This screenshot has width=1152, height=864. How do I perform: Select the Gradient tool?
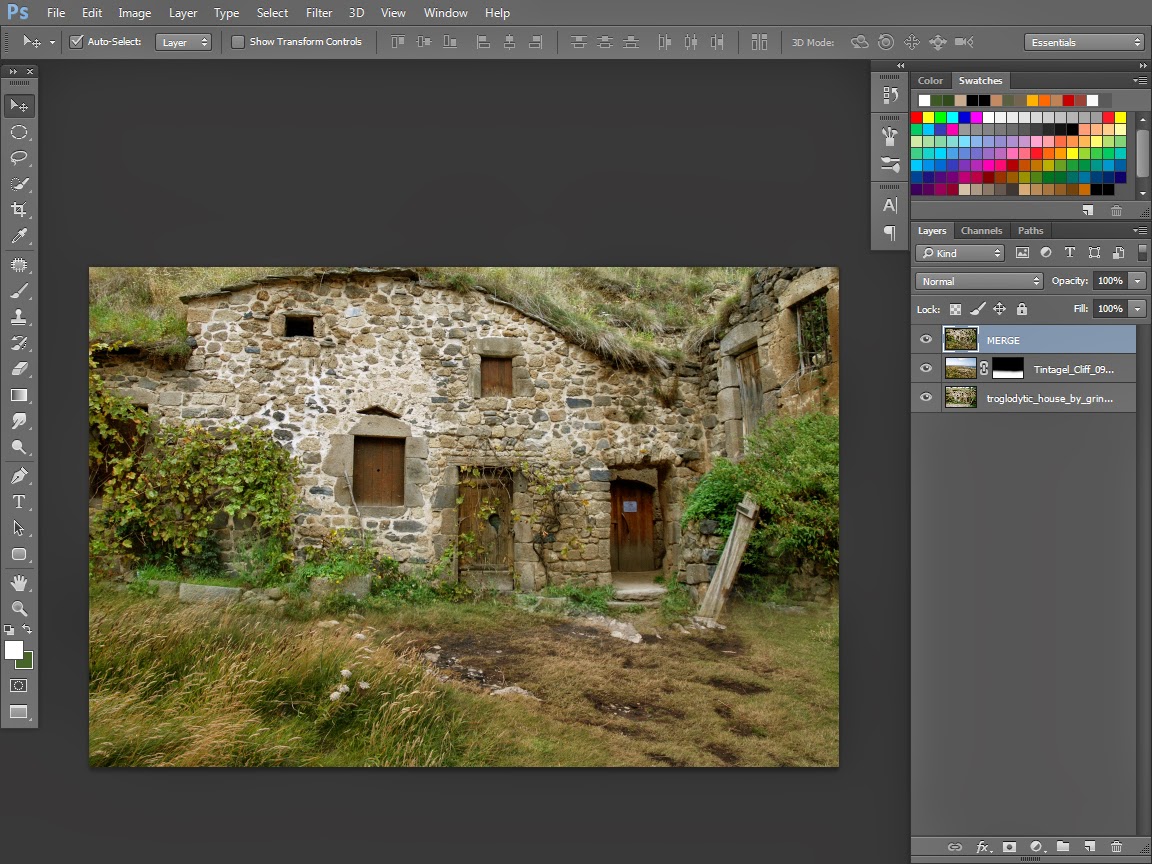(19, 395)
